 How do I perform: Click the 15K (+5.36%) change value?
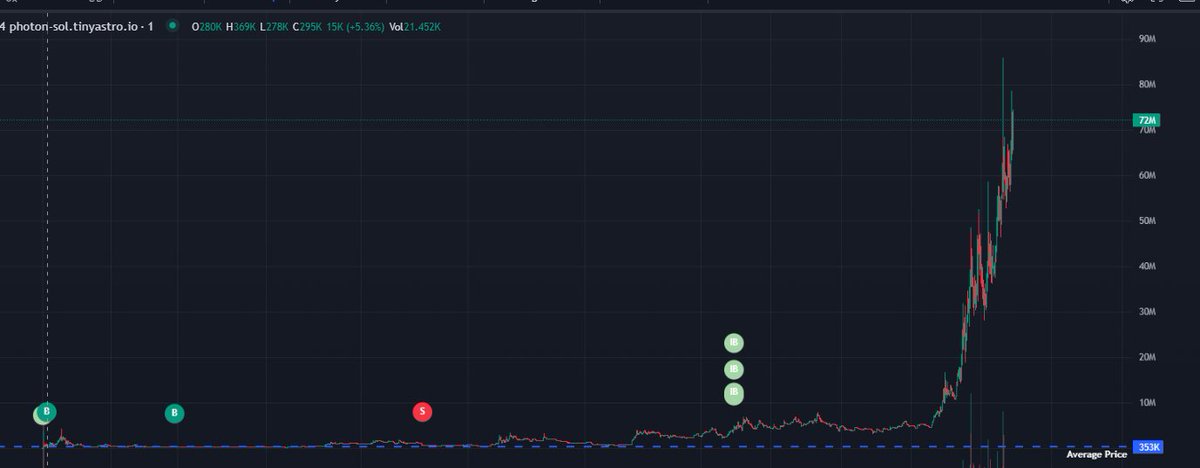(x=355, y=27)
